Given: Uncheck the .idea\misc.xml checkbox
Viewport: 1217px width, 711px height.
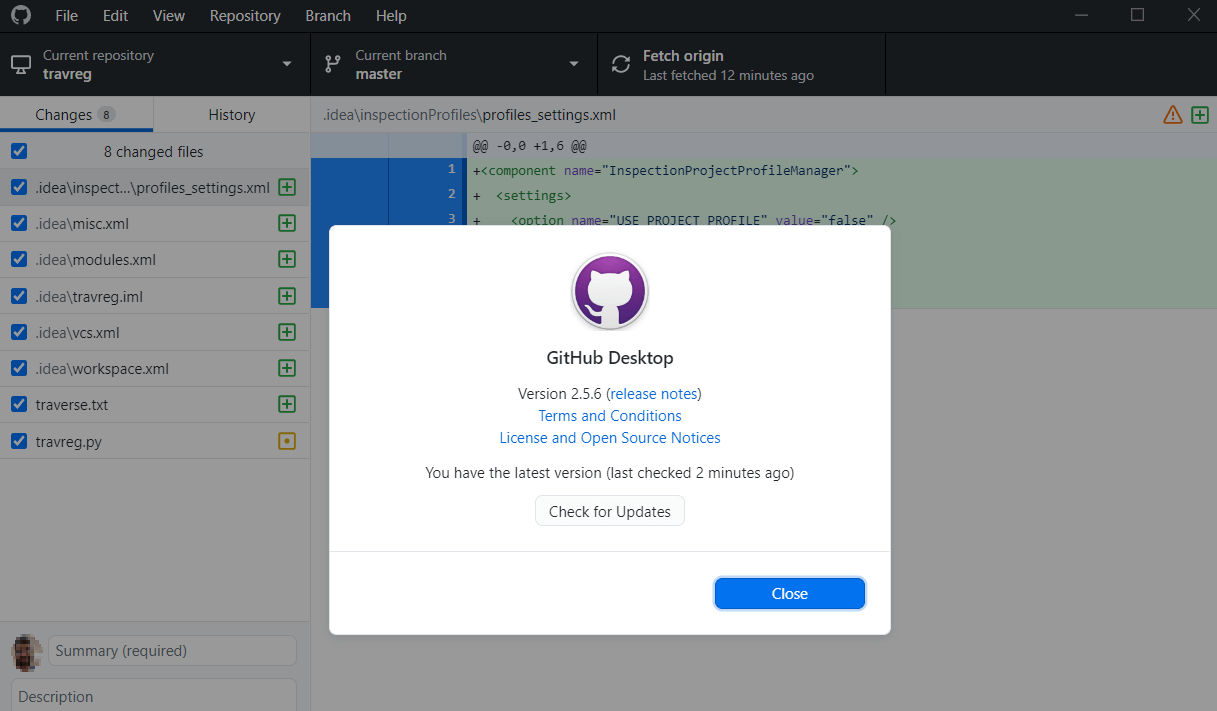Looking at the screenshot, I should [19, 223].
